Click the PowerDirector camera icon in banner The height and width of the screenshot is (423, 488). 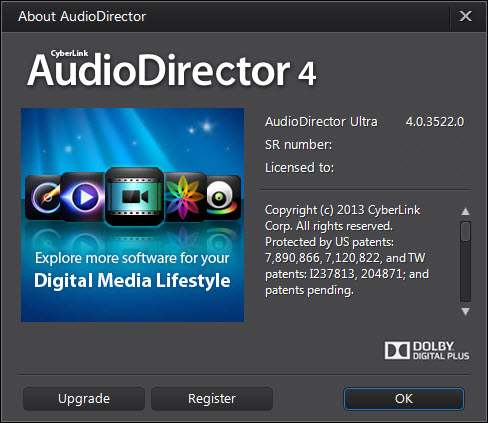[134, 197]
